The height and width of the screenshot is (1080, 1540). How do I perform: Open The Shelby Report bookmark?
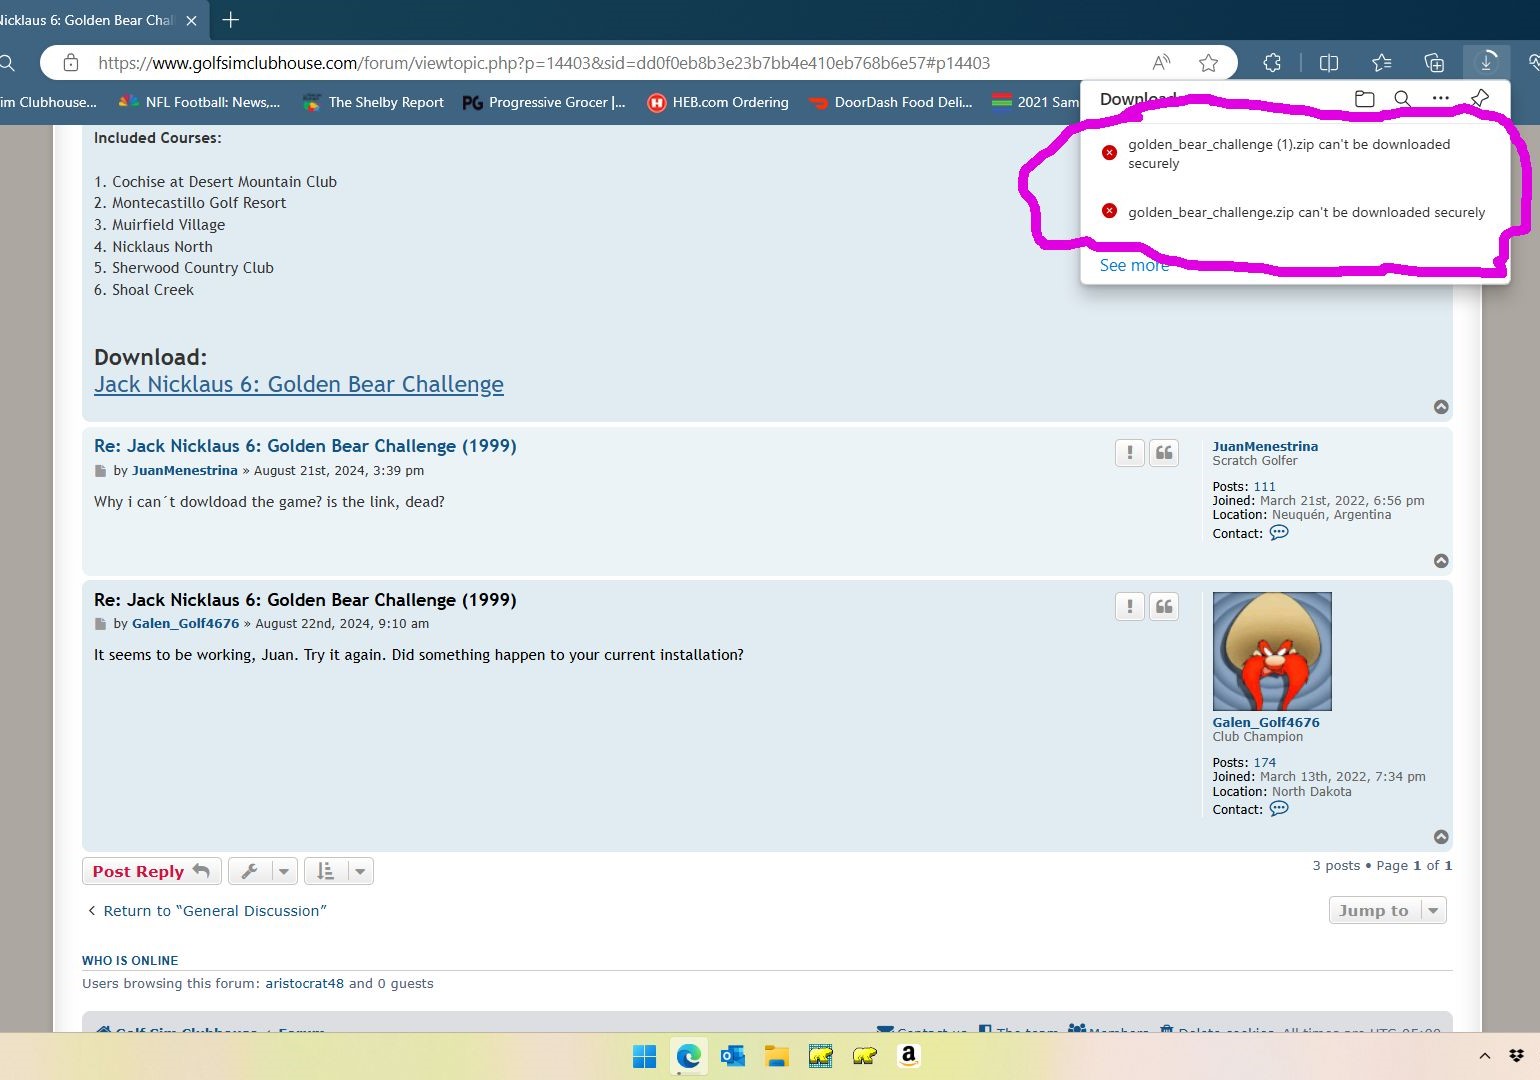373,102
